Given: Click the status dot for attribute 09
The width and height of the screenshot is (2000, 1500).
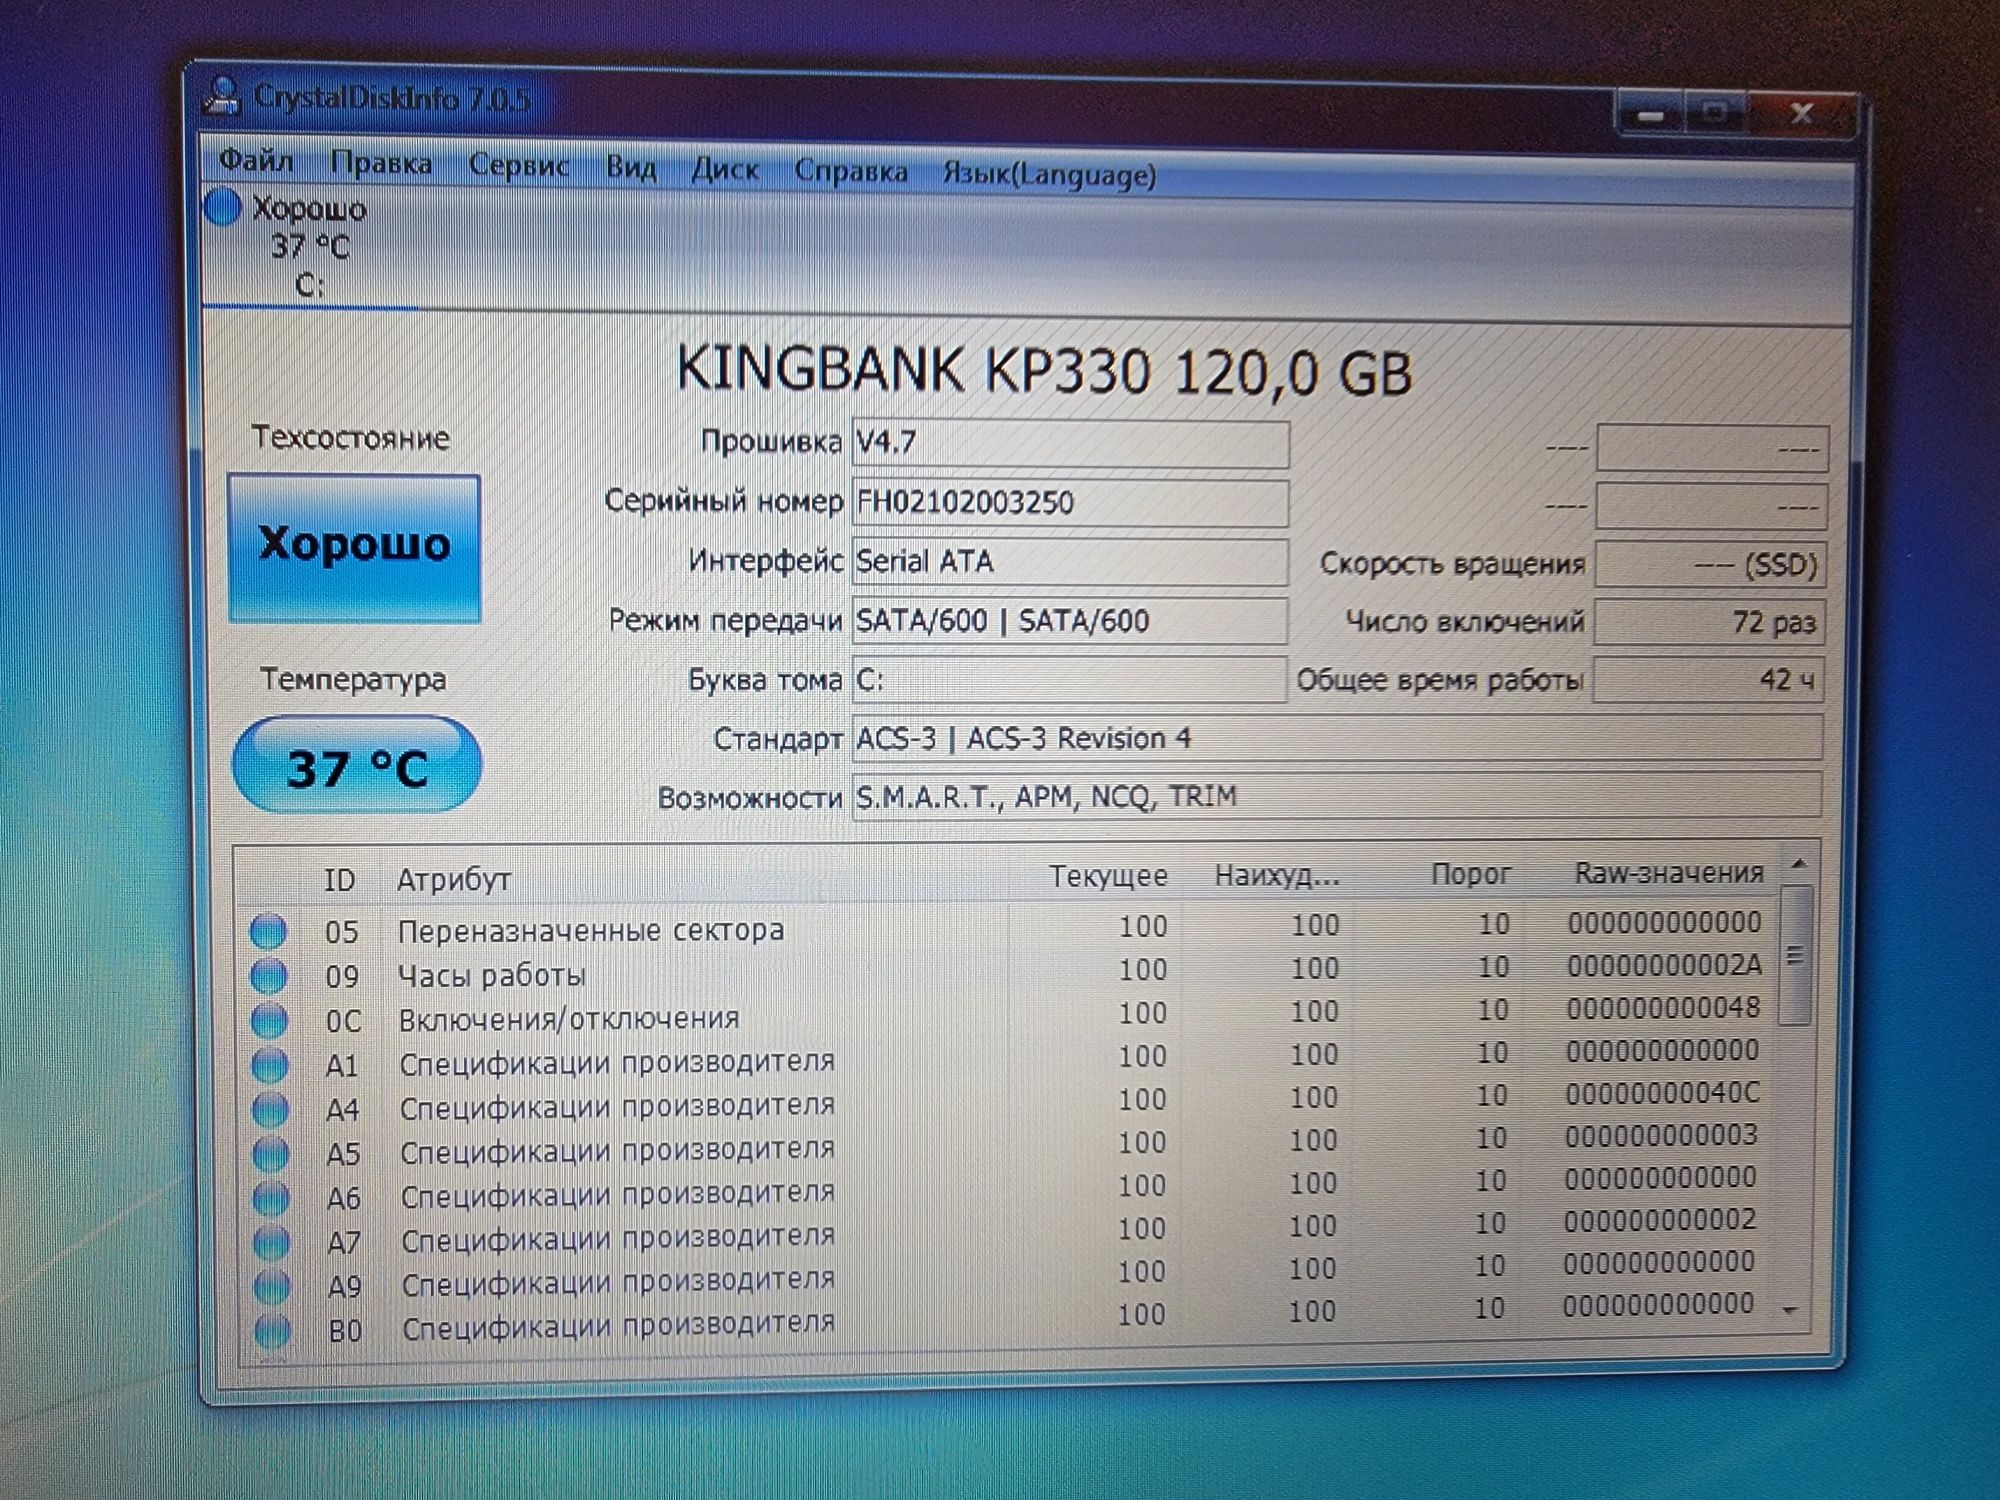Looking at the screenshot, I should (268, 975).
